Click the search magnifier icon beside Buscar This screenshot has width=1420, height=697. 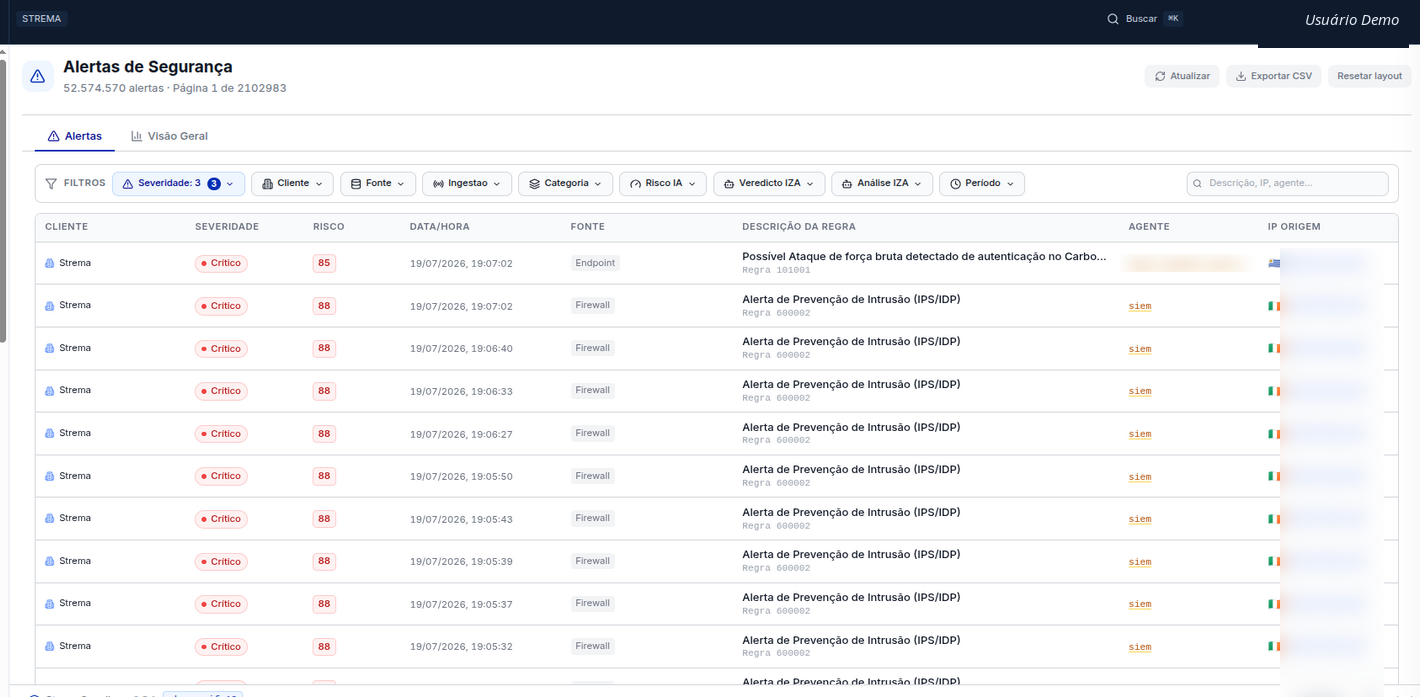click(x=1113, y=19)
